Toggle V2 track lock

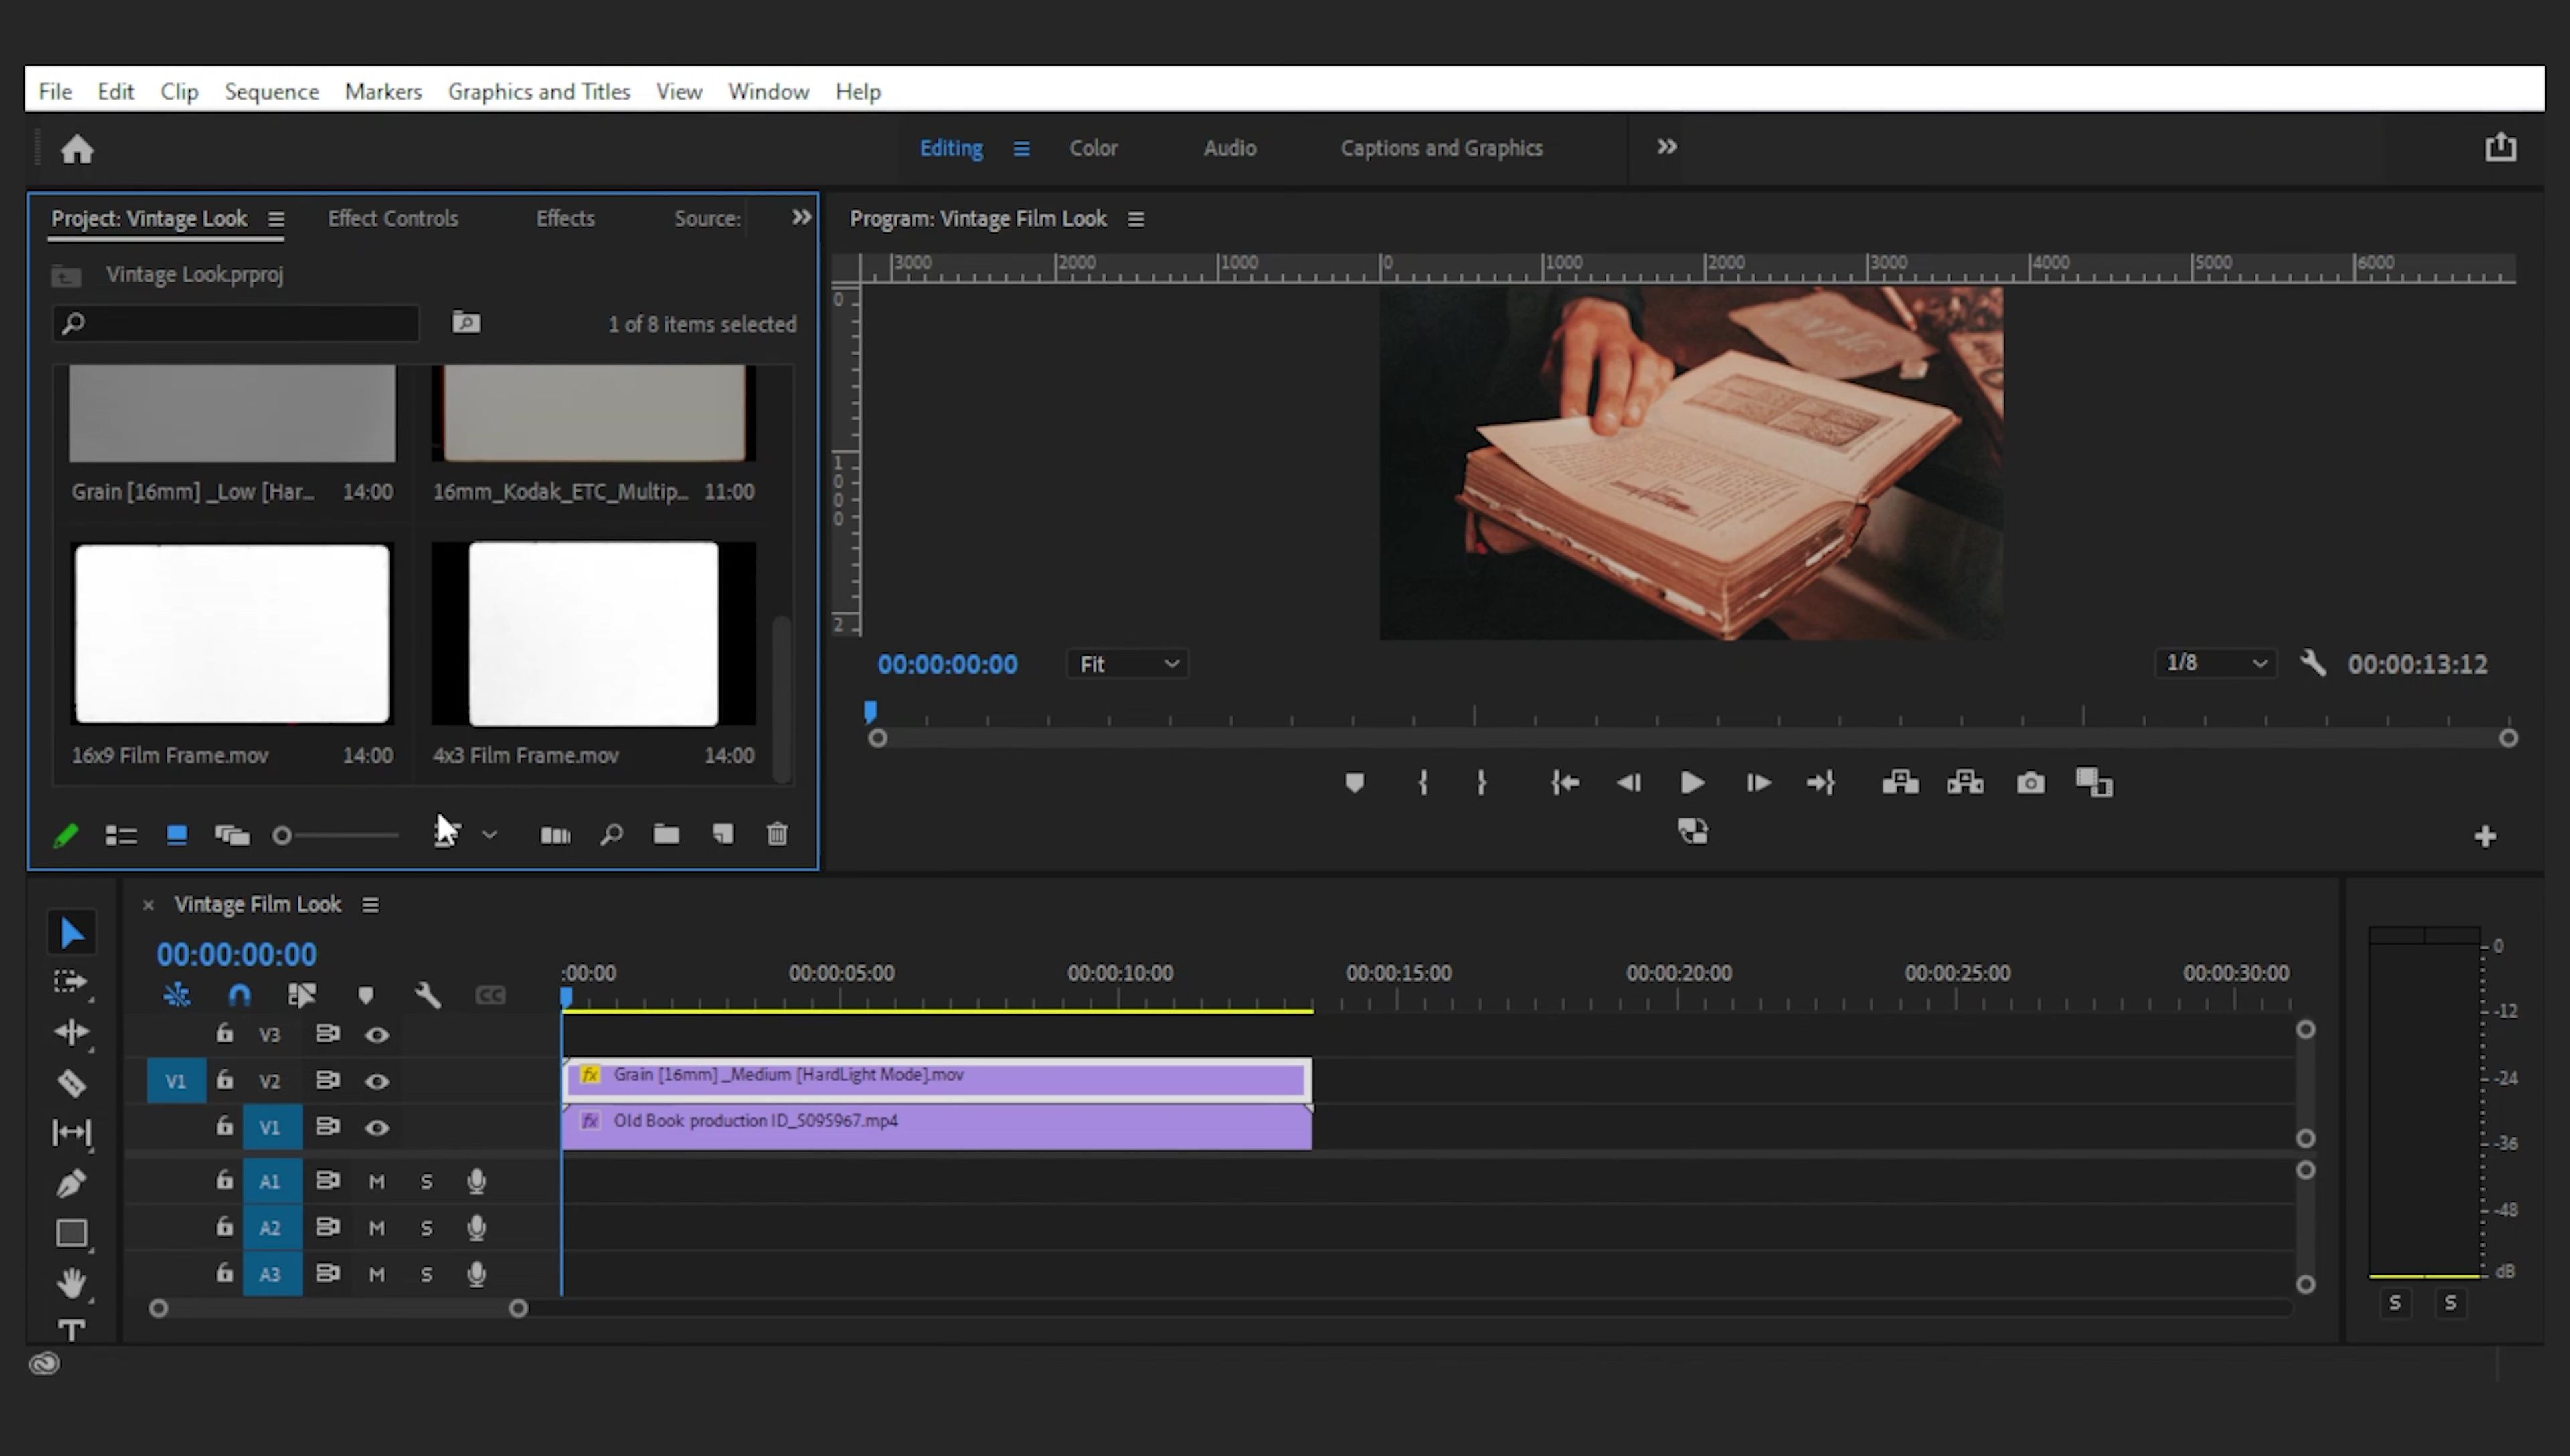[224, 1079]
